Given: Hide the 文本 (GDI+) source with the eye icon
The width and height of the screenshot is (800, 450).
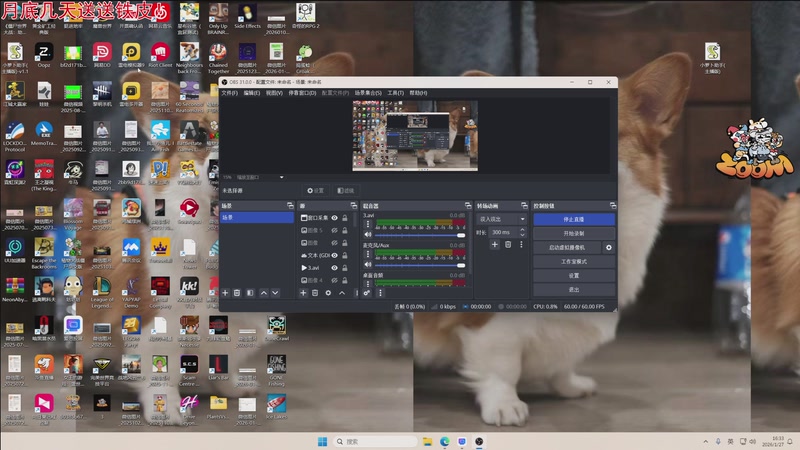Looking at the screenshot, I should tap(335, 256).
